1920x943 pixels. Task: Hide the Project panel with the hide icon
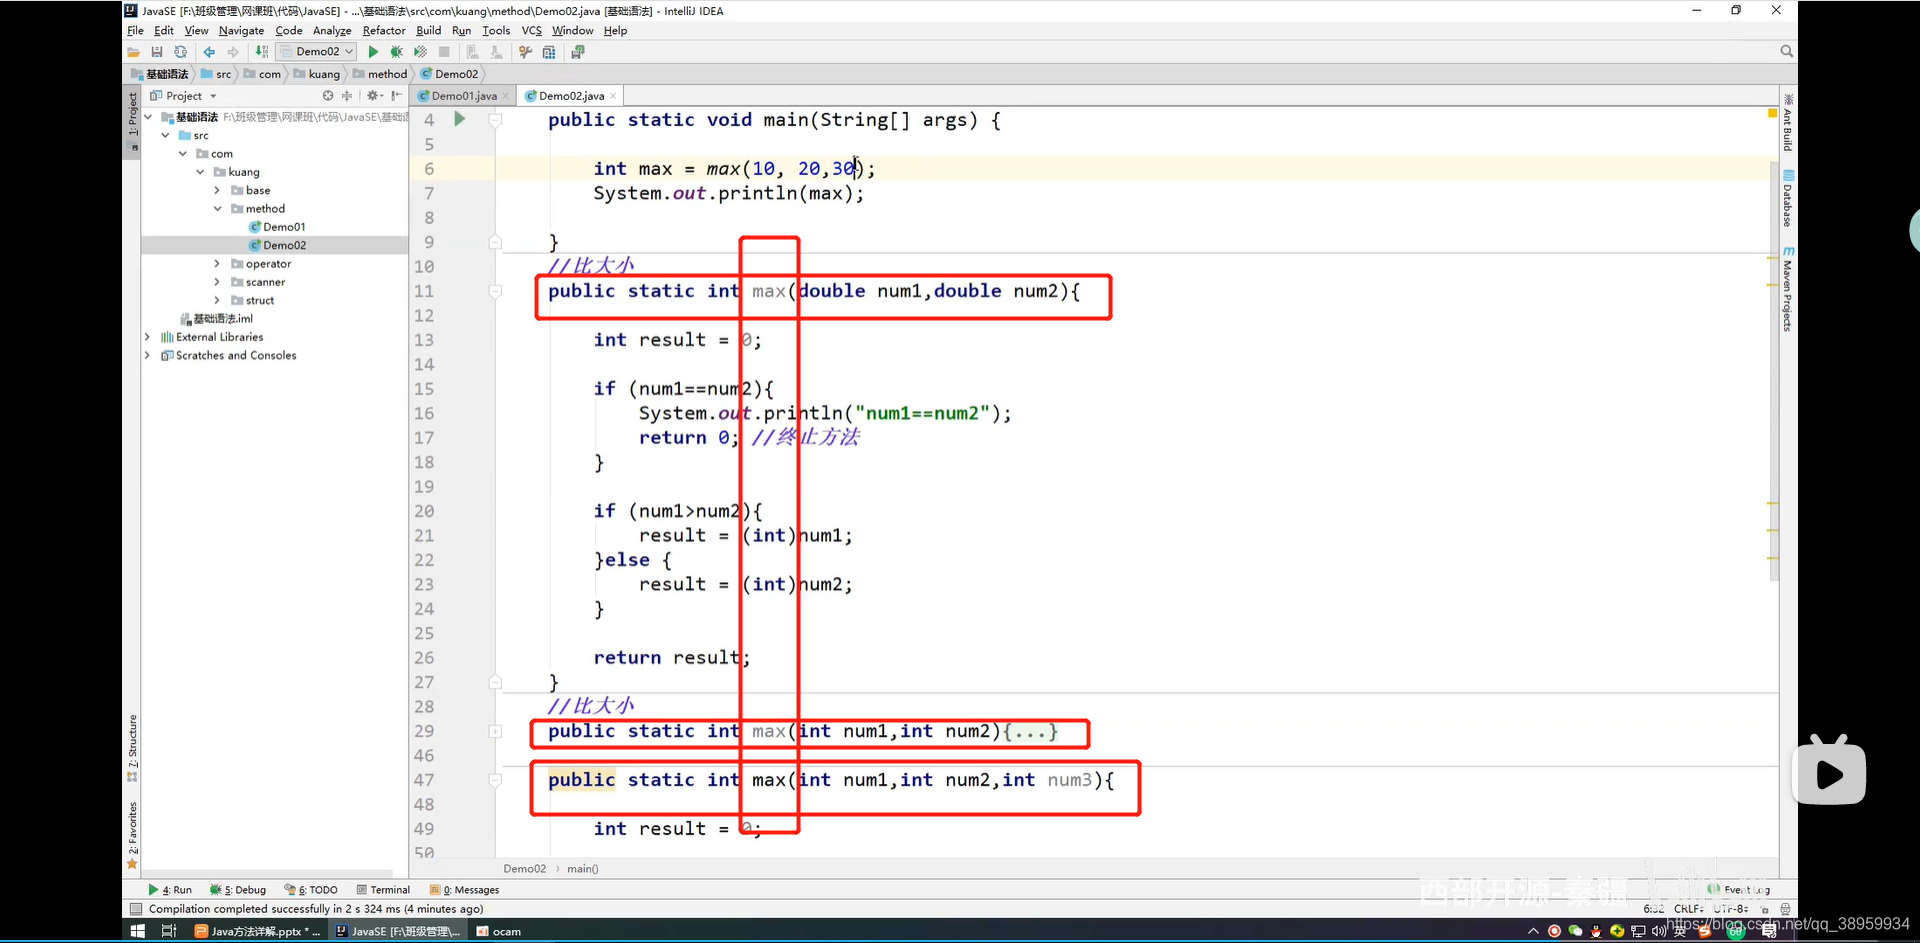397,96
